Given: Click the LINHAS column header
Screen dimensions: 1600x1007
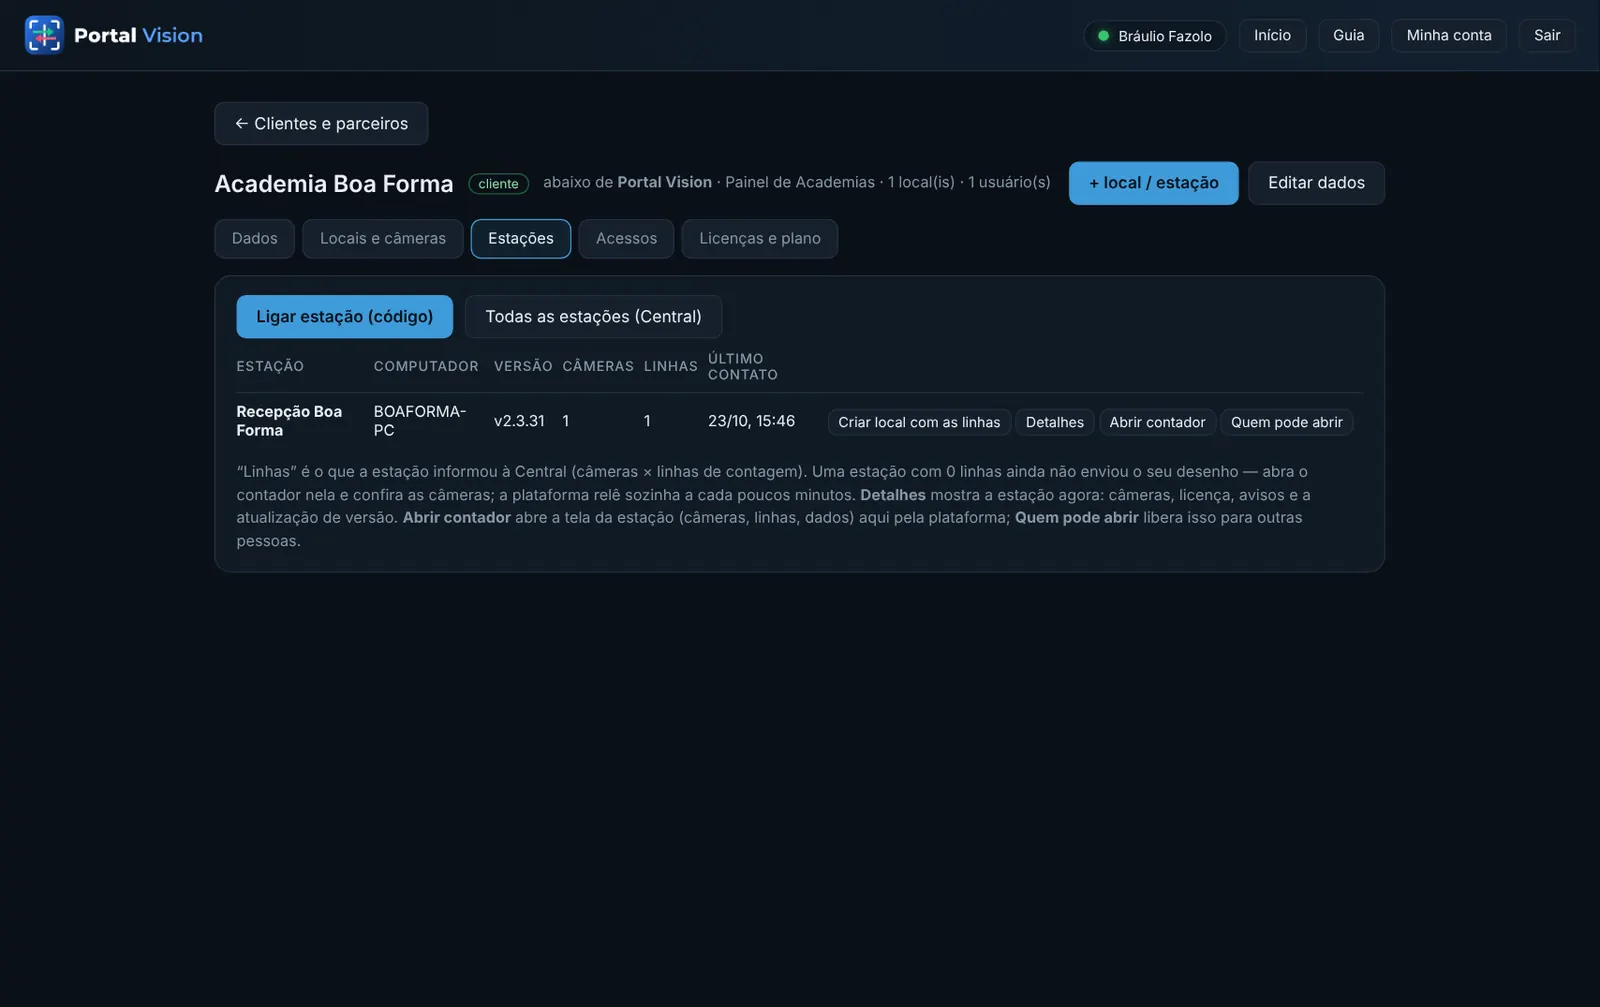Looking at the screenshot, I should point(670,367).
